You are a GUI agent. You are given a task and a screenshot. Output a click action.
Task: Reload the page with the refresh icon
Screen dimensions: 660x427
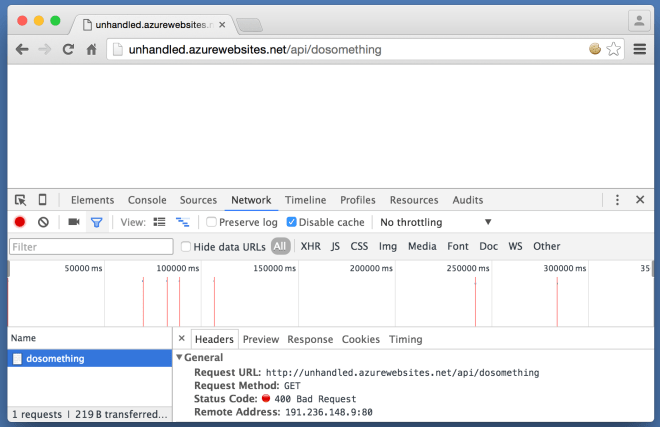click(68, 50)
